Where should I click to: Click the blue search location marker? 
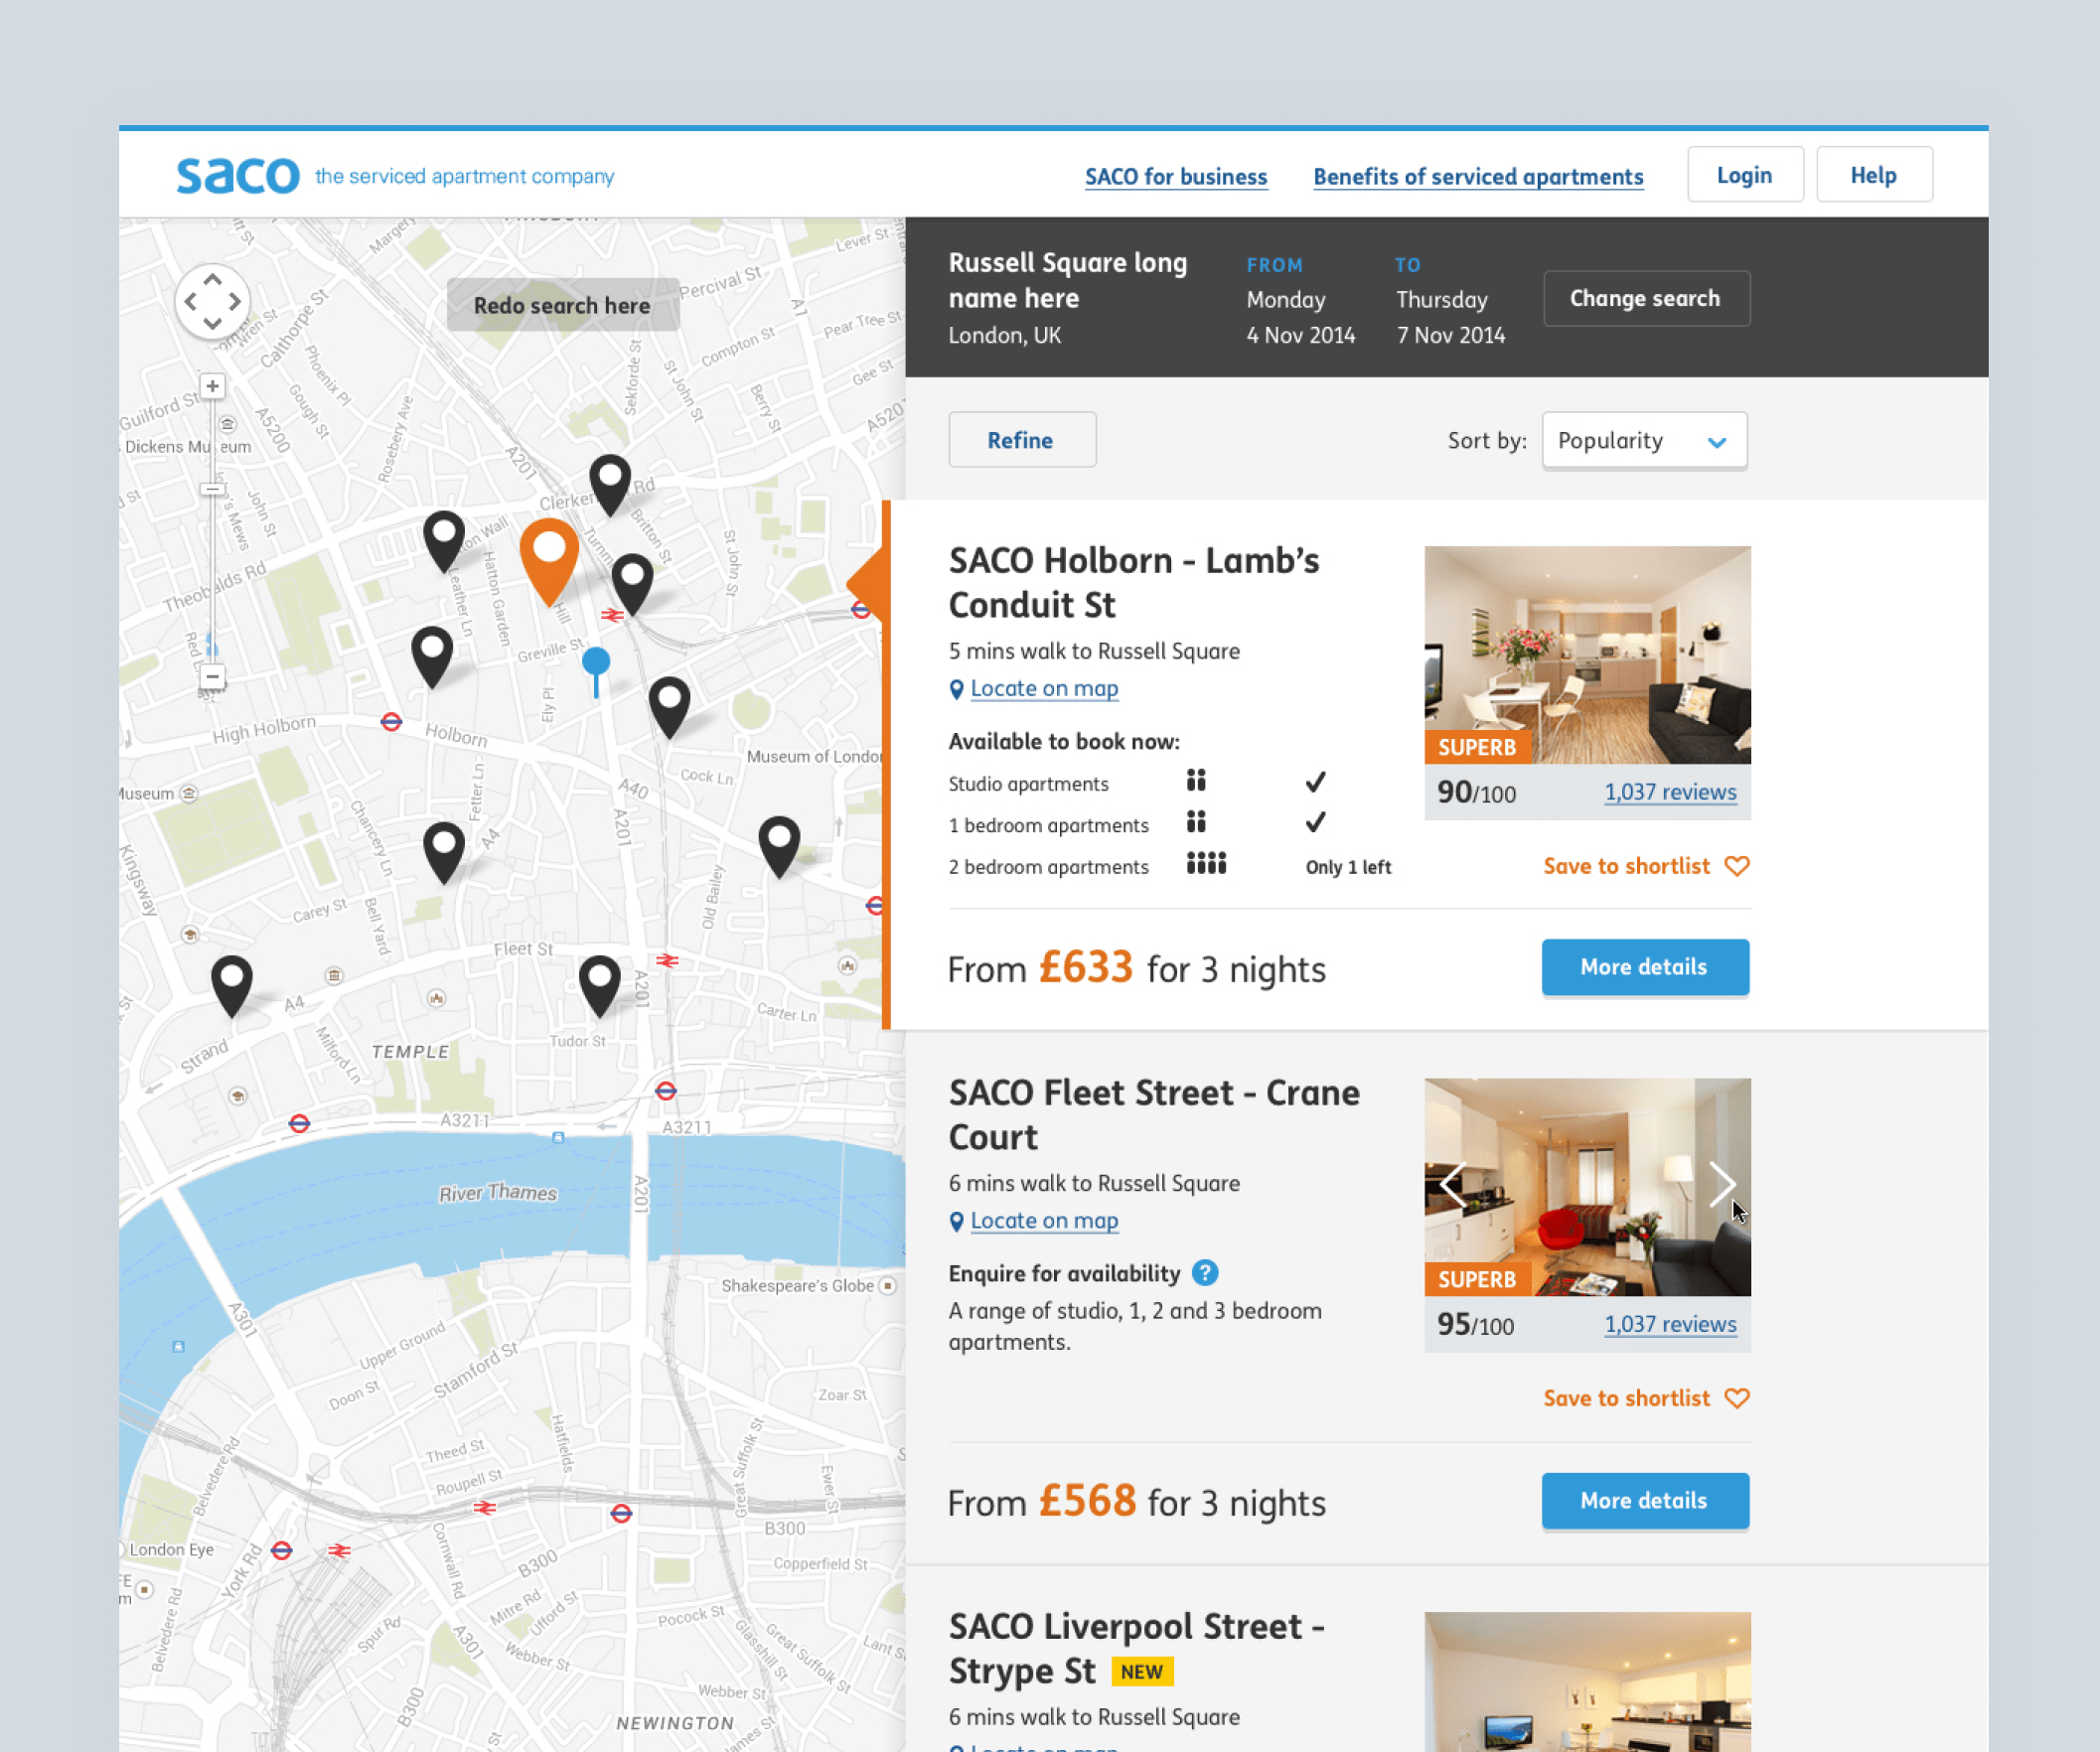pyautogui.click(x=596, y=662)
